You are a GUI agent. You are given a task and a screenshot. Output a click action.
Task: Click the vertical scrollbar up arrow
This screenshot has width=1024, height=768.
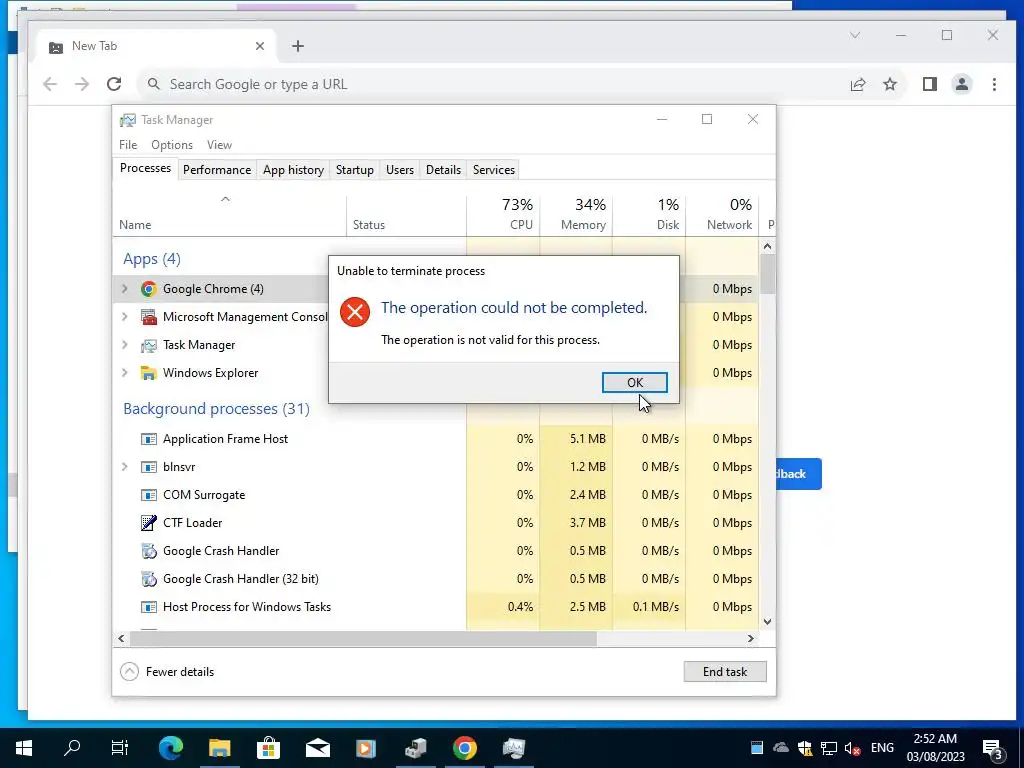point(767,246)
